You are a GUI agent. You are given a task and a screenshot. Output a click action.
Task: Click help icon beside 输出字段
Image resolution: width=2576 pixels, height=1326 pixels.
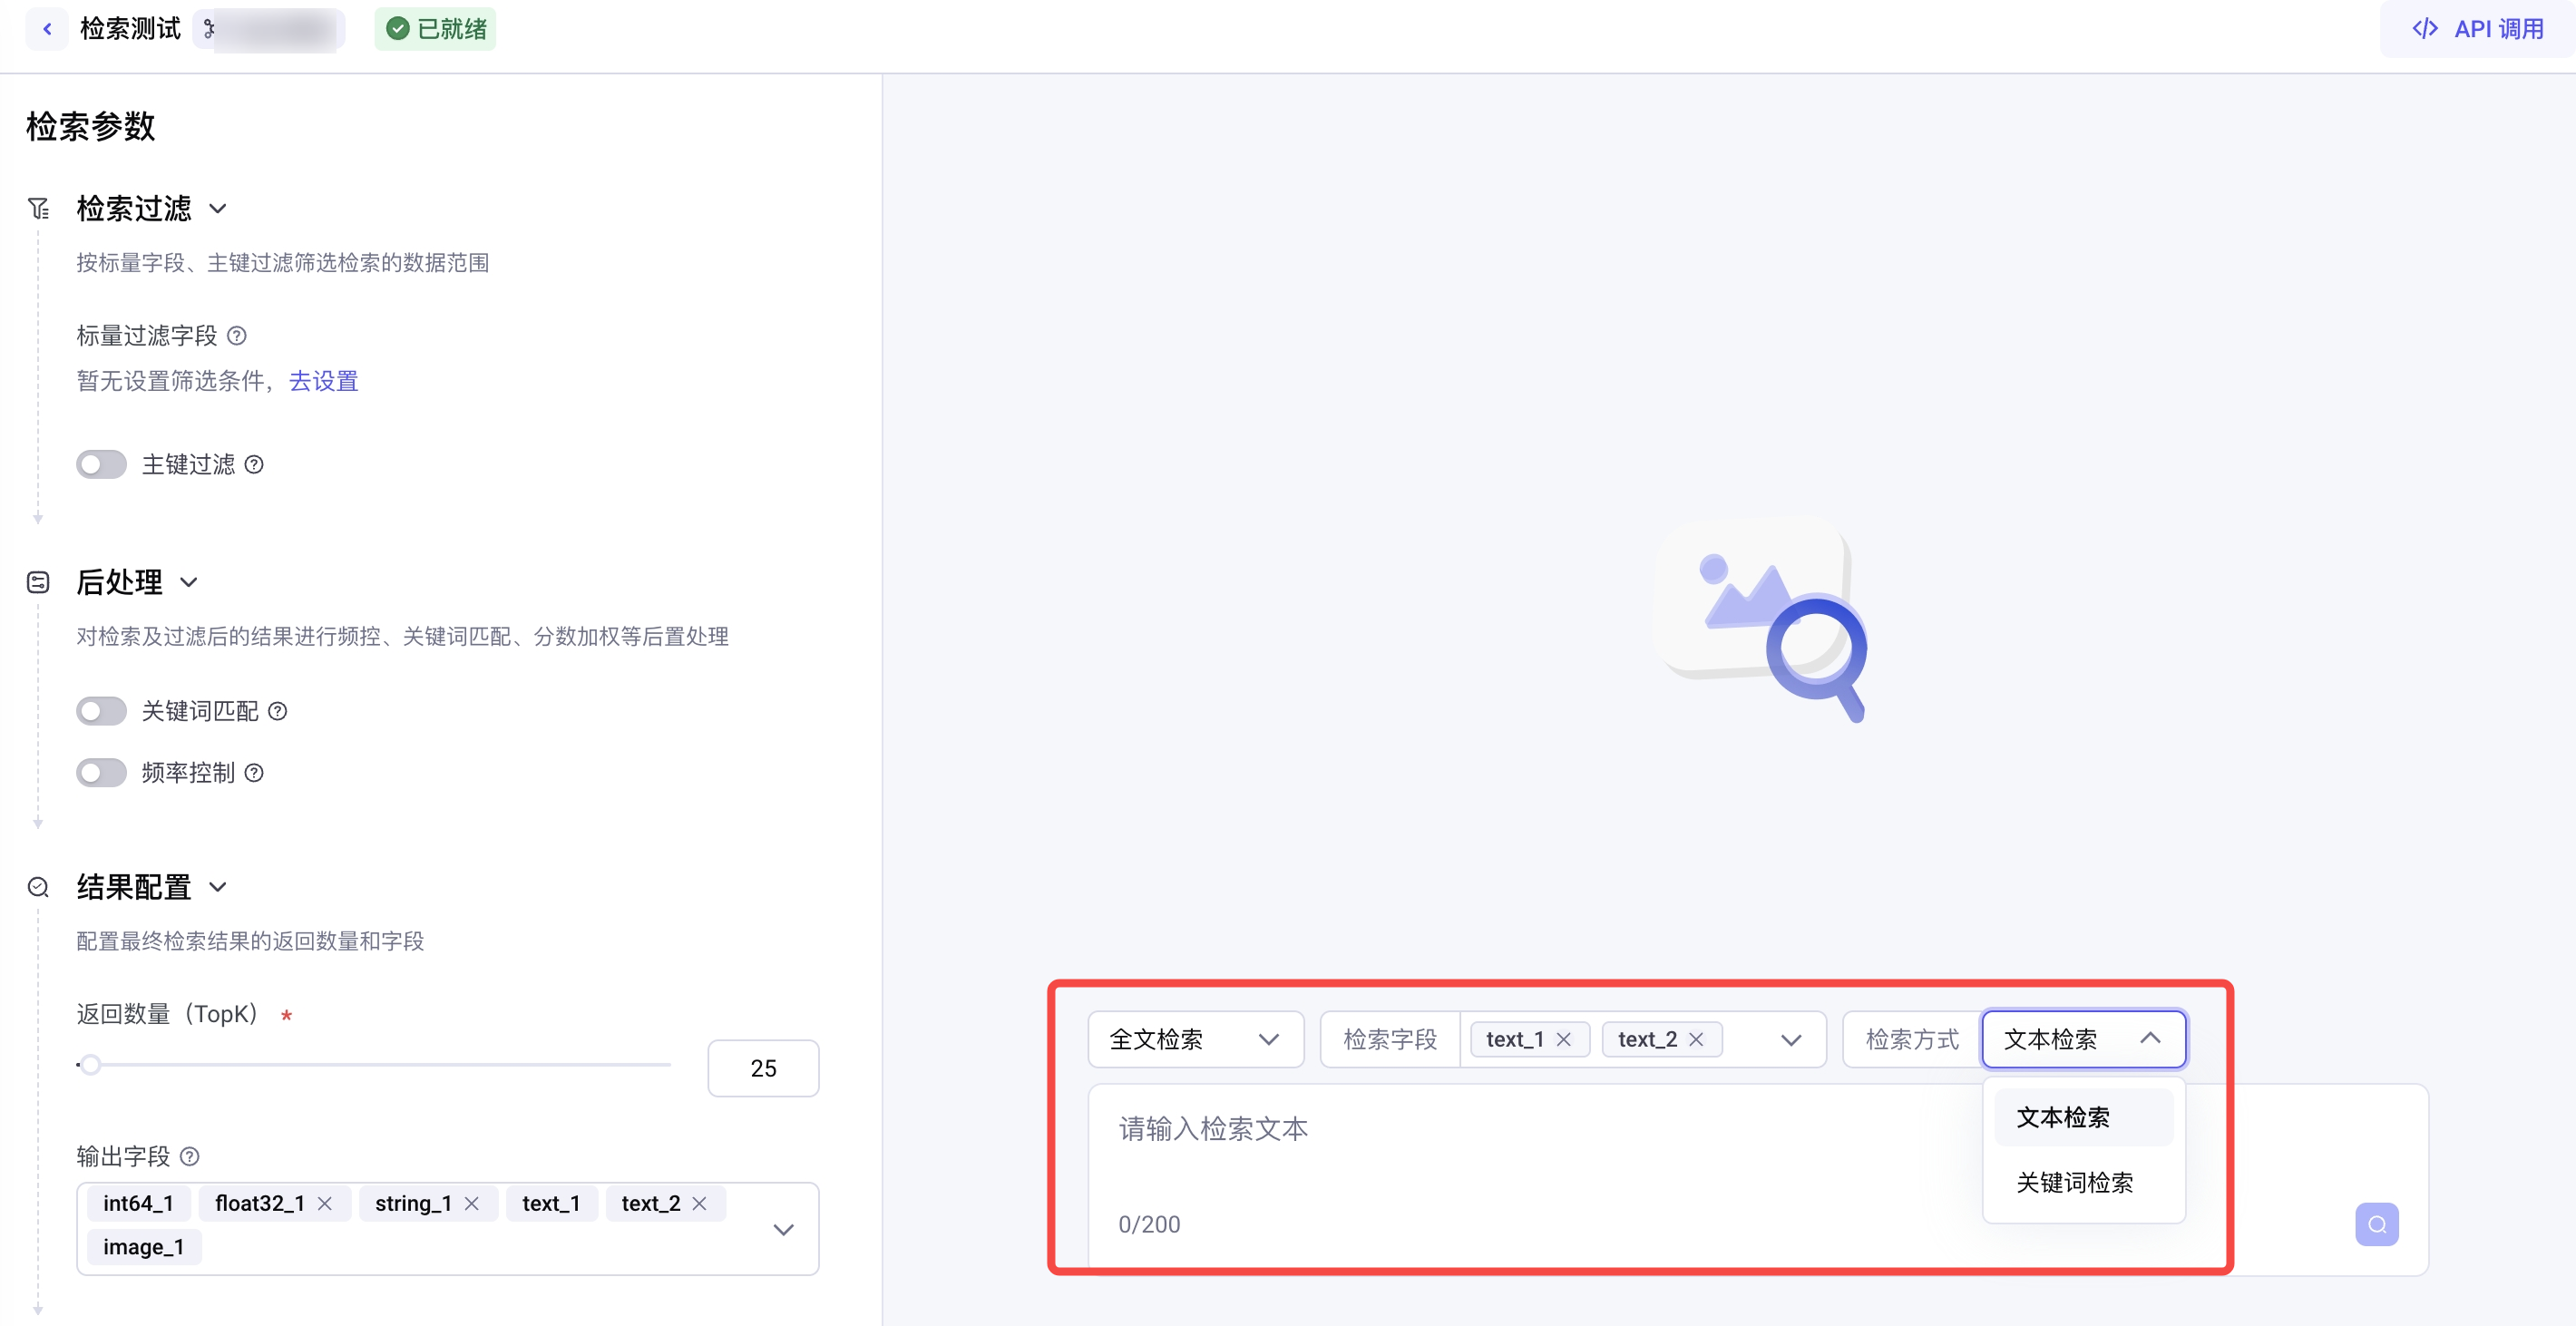[x=190, y=1157]
